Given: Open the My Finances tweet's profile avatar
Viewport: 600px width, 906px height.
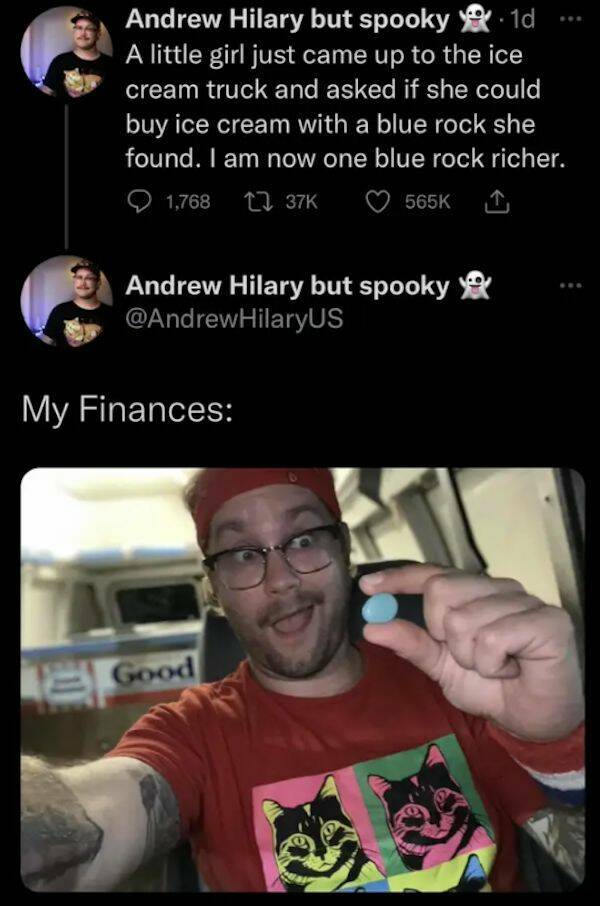Looking at the screenshot, I should [66, 301].
